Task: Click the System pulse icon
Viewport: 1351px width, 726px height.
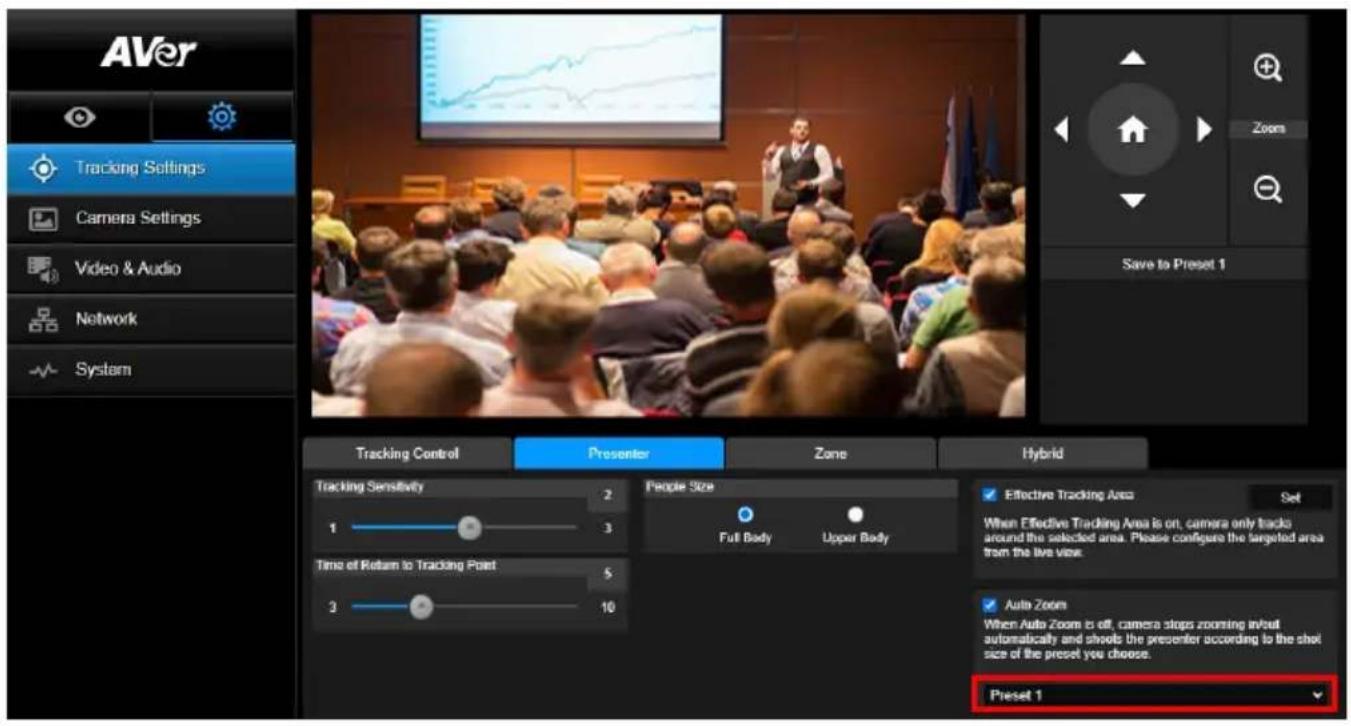Action: click(44, 369)
